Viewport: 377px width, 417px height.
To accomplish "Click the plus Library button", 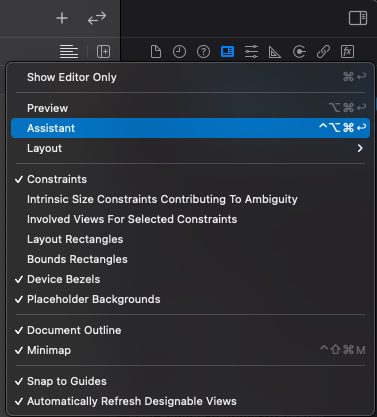I will [x=62, y=18].
